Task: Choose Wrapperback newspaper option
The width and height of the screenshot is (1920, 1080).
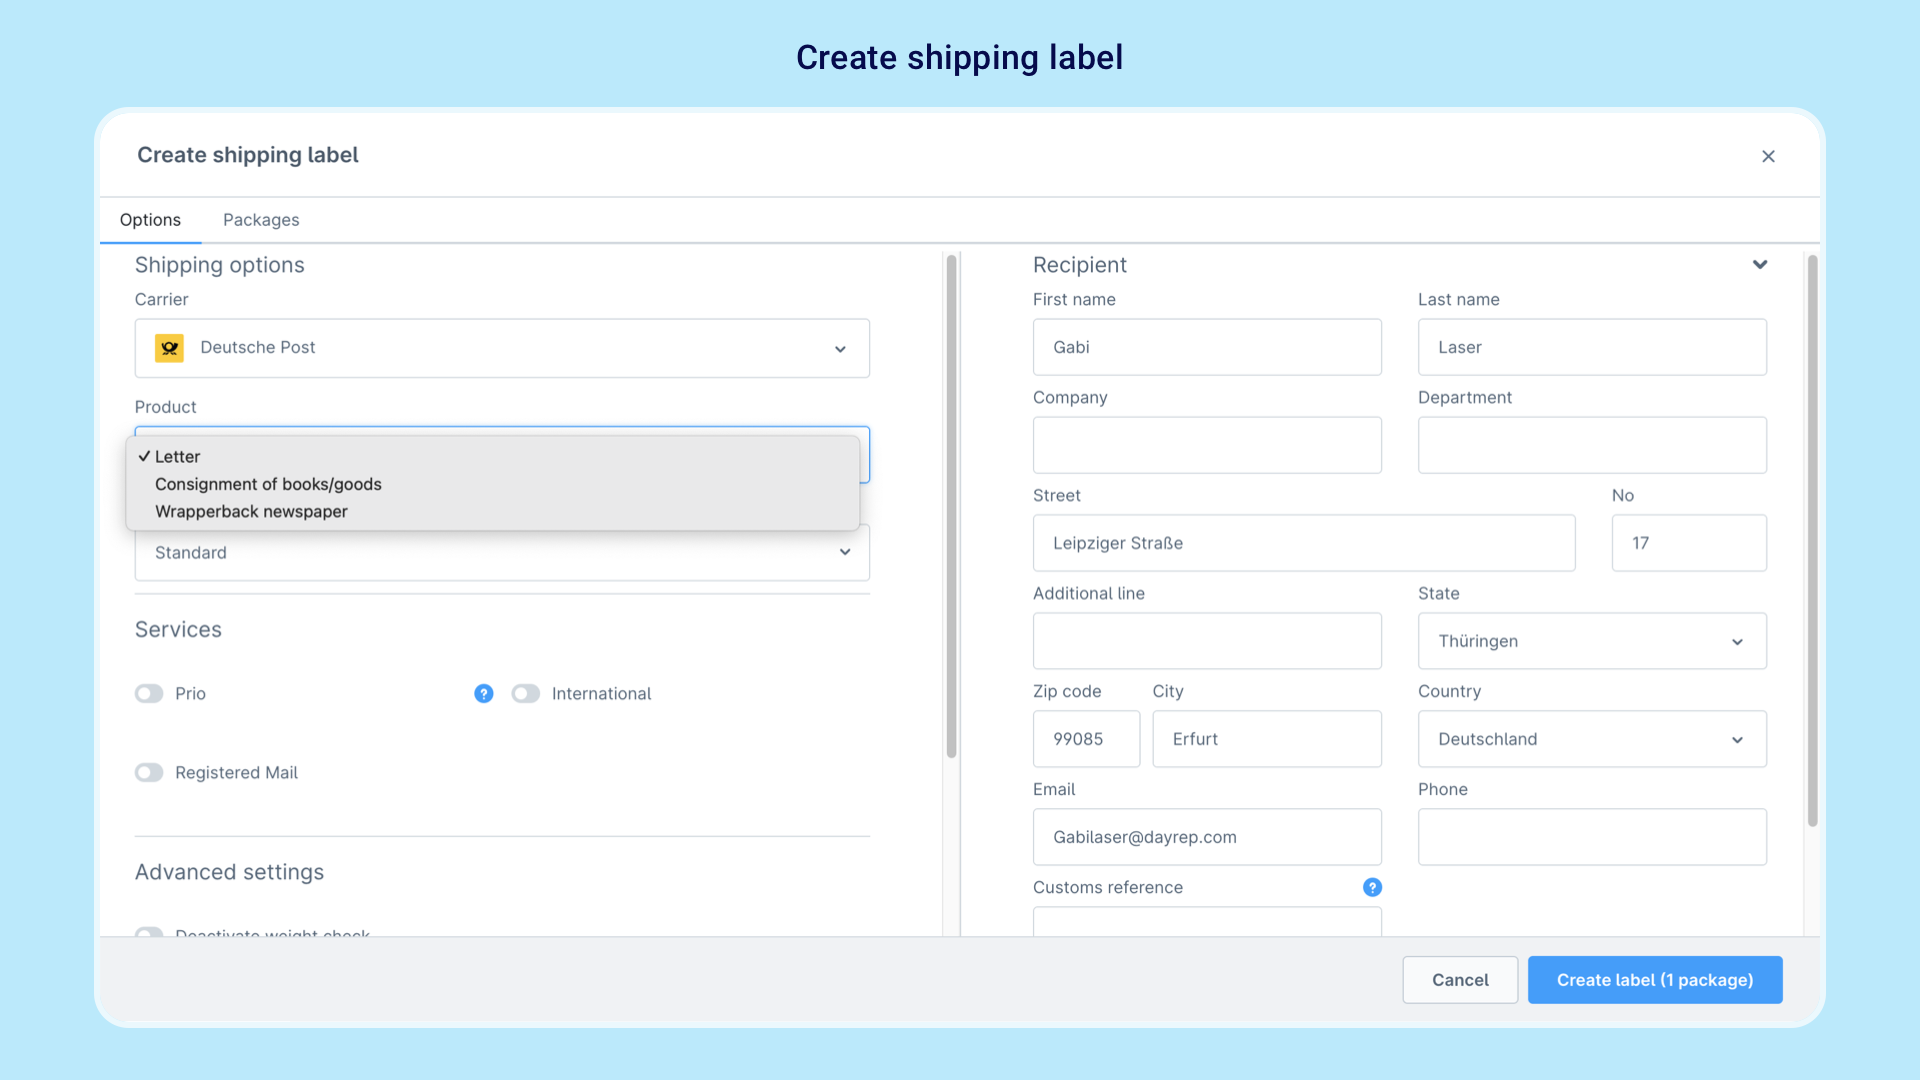Action: 493,511
